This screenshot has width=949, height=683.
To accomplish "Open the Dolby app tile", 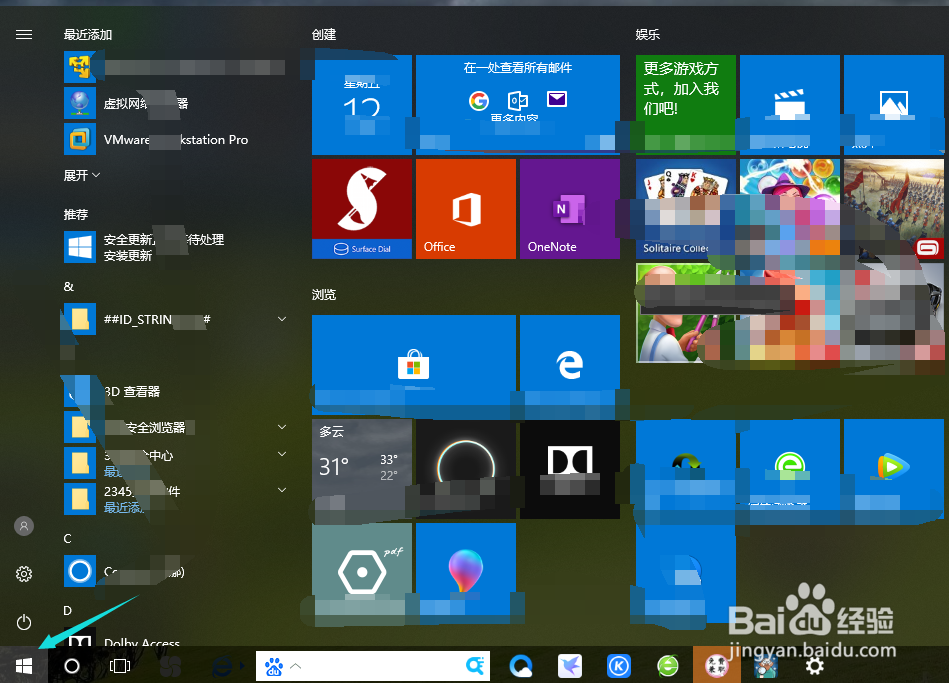I will click(569, 470).
